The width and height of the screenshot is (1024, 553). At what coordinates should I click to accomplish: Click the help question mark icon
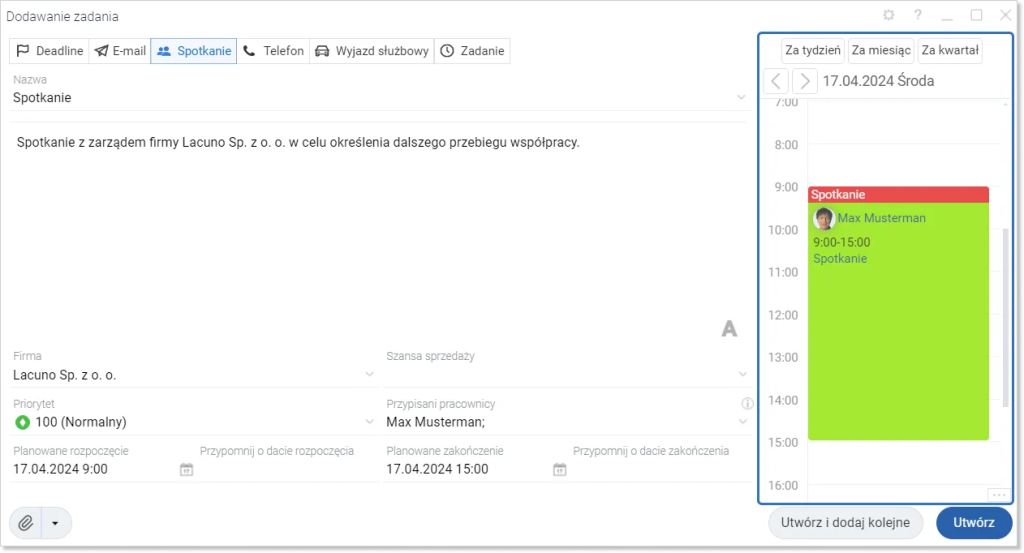pos(918,15)
